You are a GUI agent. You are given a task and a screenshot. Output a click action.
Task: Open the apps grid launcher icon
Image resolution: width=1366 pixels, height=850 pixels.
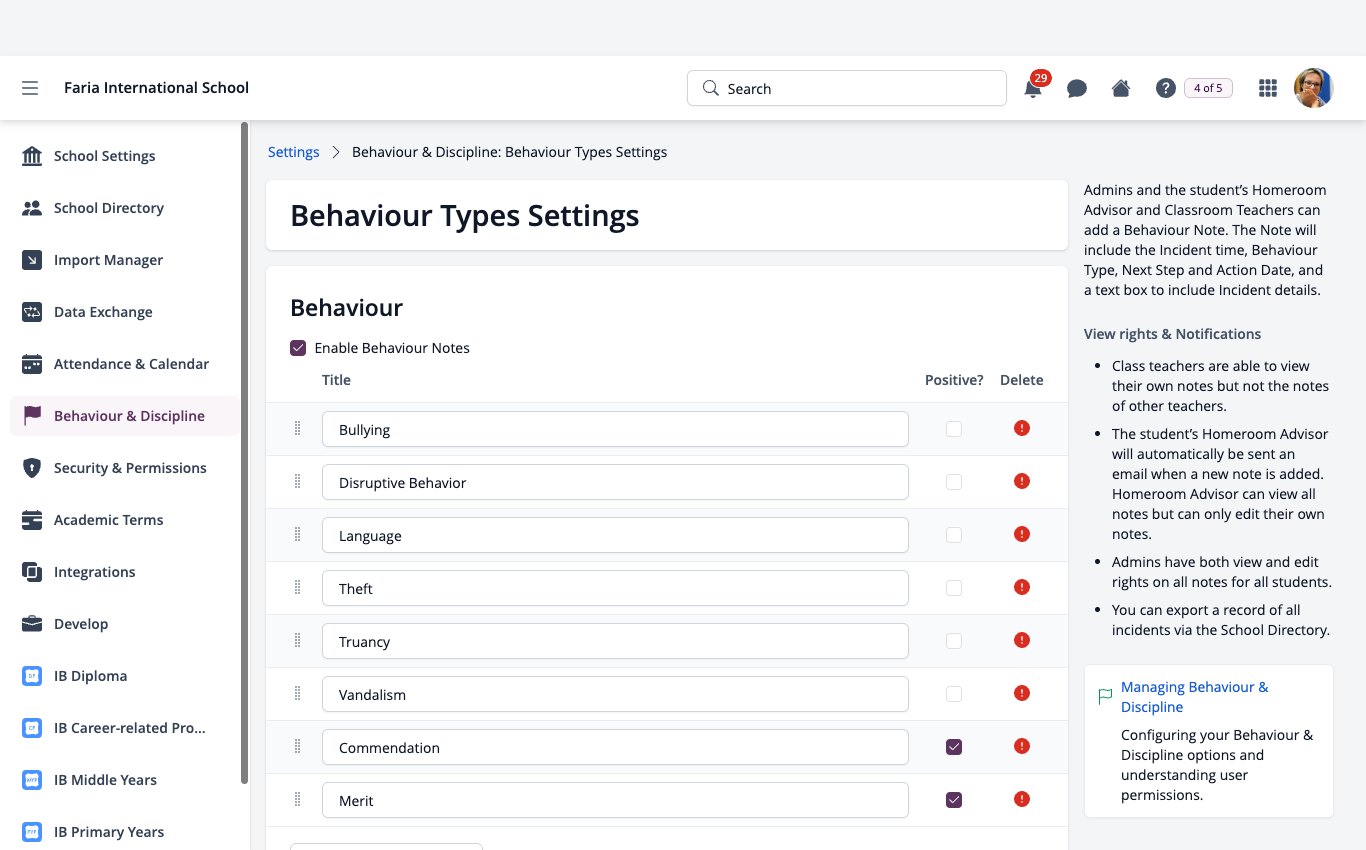[1268, 88]
